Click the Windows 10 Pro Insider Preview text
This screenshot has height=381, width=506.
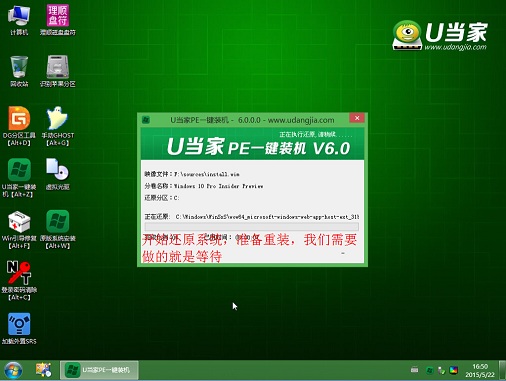click(218, 186)
